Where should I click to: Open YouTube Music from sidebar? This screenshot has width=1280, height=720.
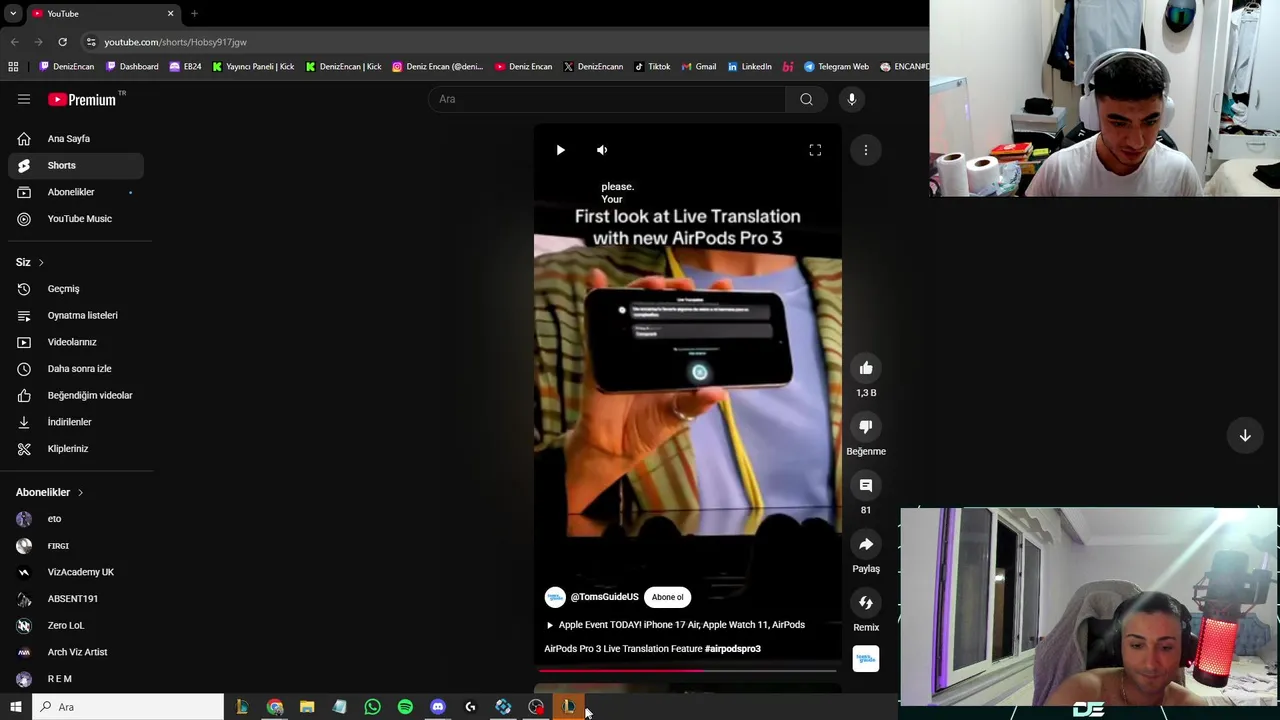(76, 219)
